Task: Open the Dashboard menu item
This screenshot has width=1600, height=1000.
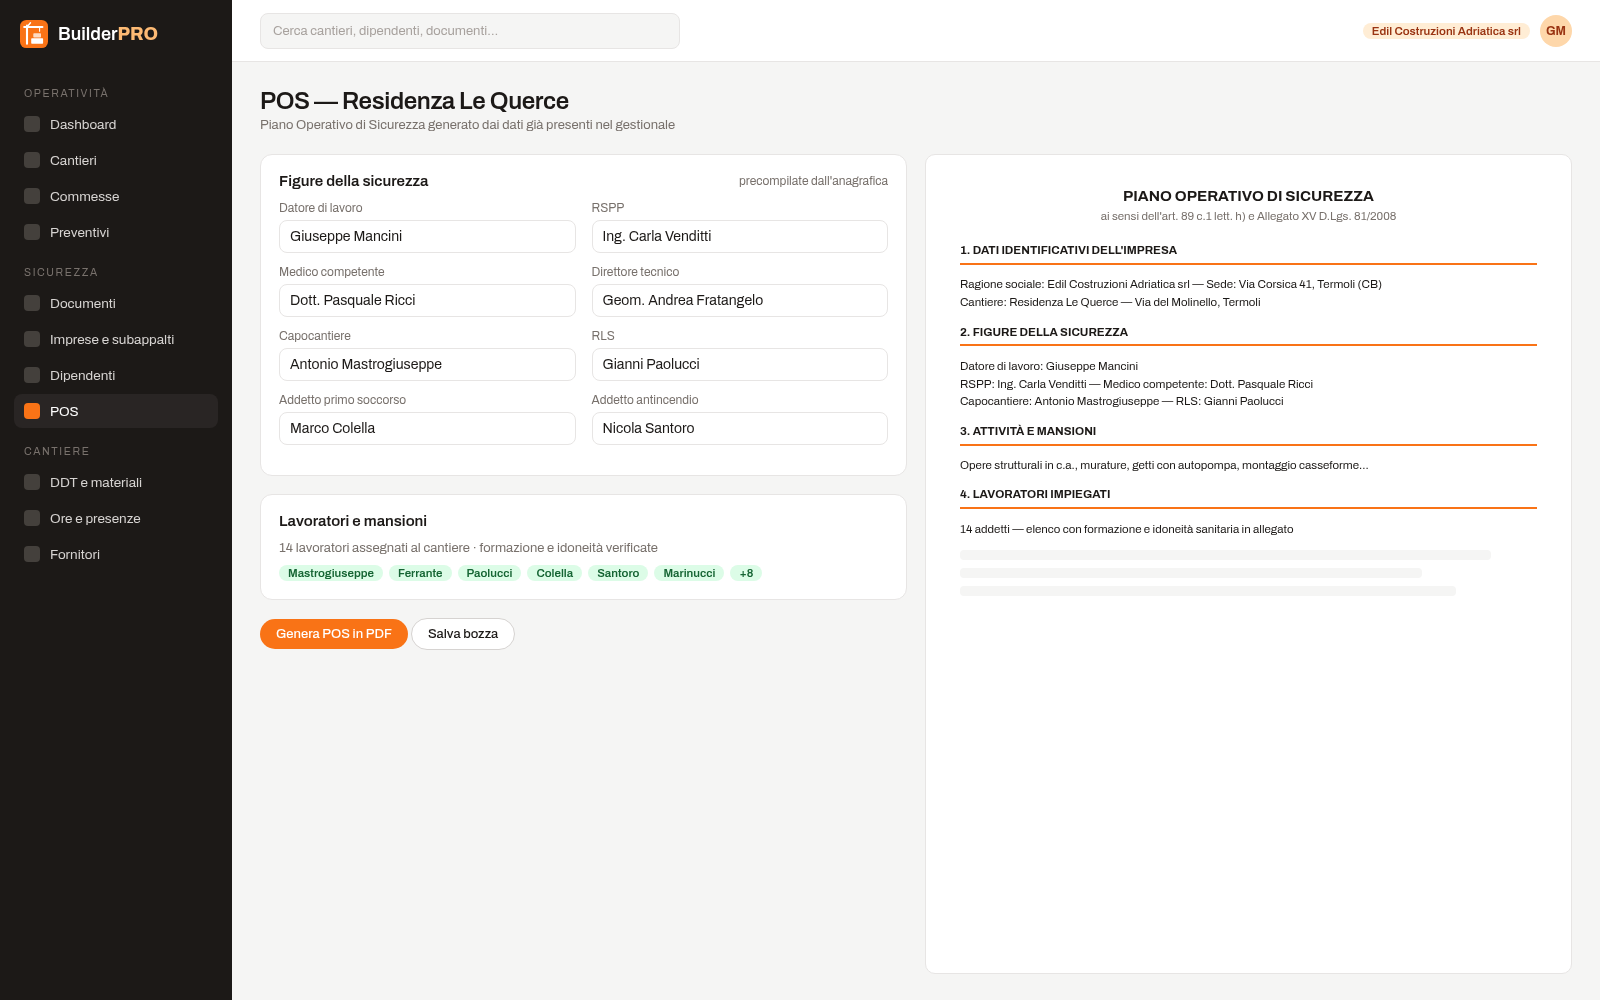Action: pyautogui.click(x=116, y=124)
